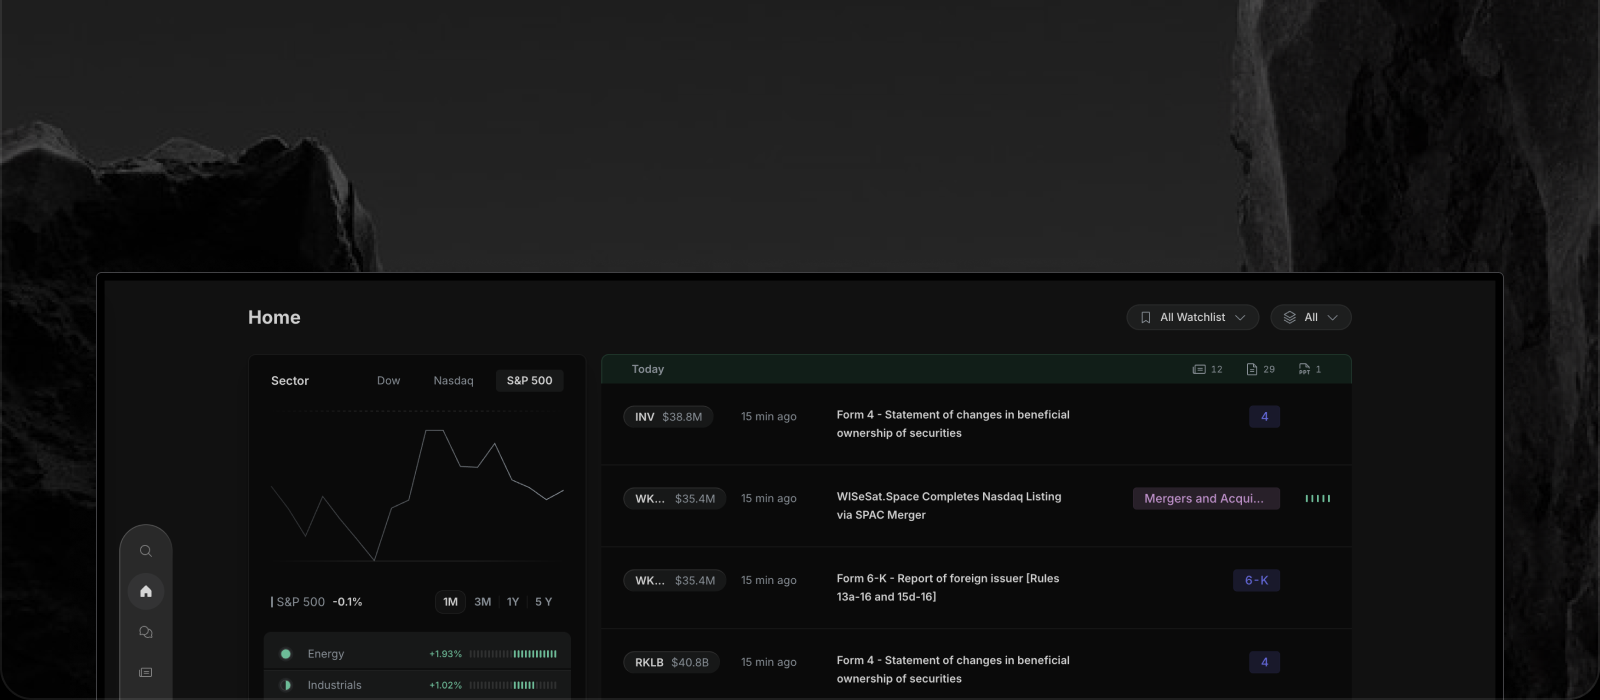
Task: Click the Sector panel title
Action: (290, 381)
